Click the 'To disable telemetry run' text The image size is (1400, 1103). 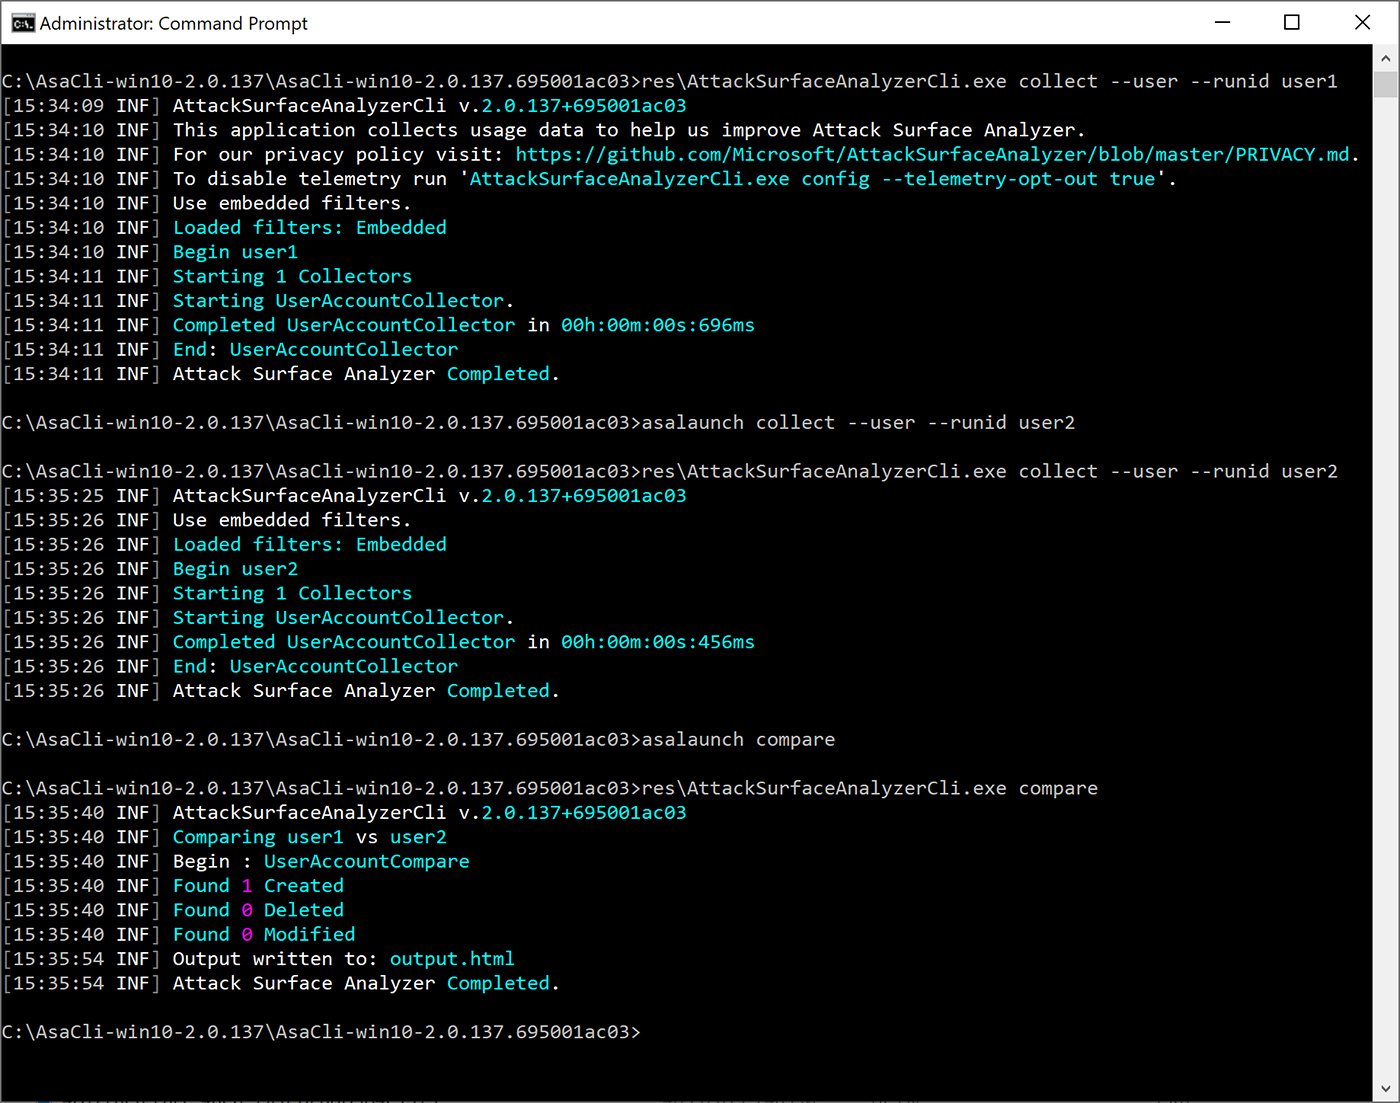(310, 179)
